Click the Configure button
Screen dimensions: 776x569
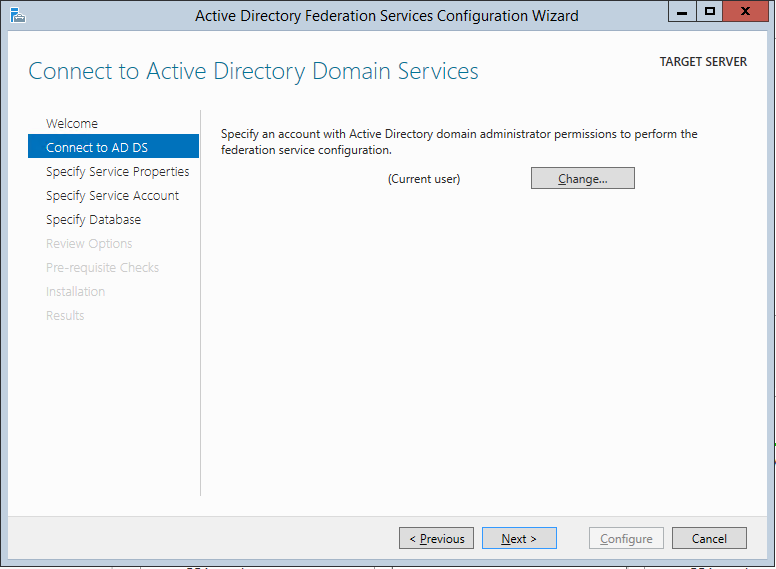pos(626,539)
